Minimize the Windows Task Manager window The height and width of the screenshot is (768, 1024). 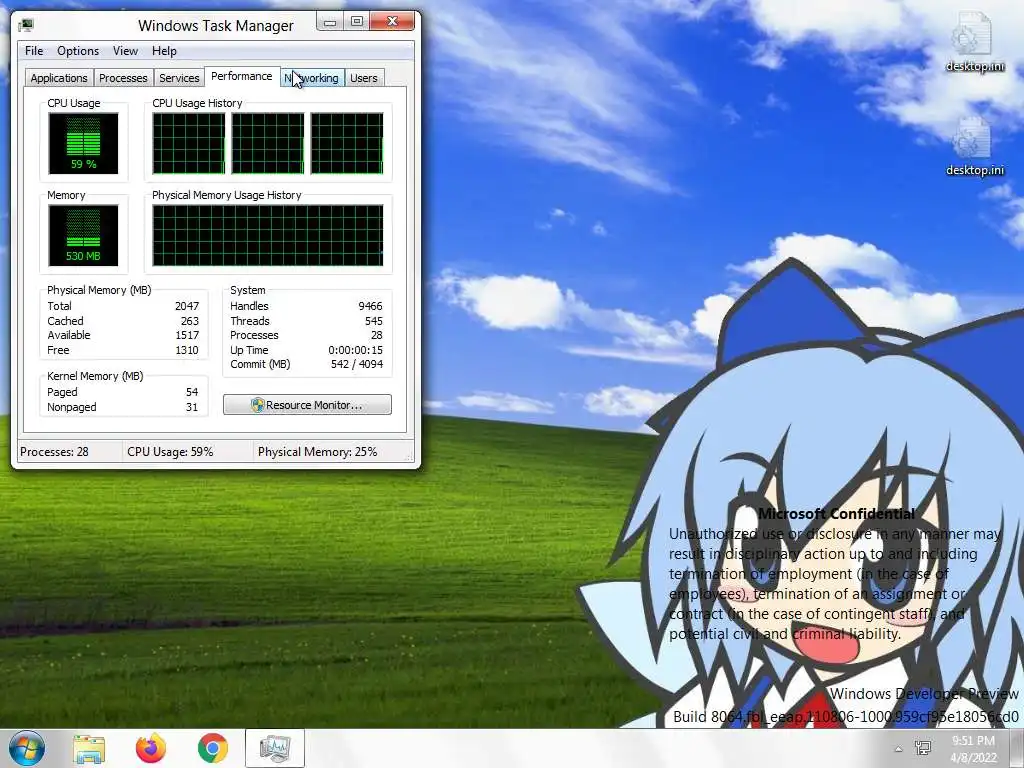coord(330,22)
